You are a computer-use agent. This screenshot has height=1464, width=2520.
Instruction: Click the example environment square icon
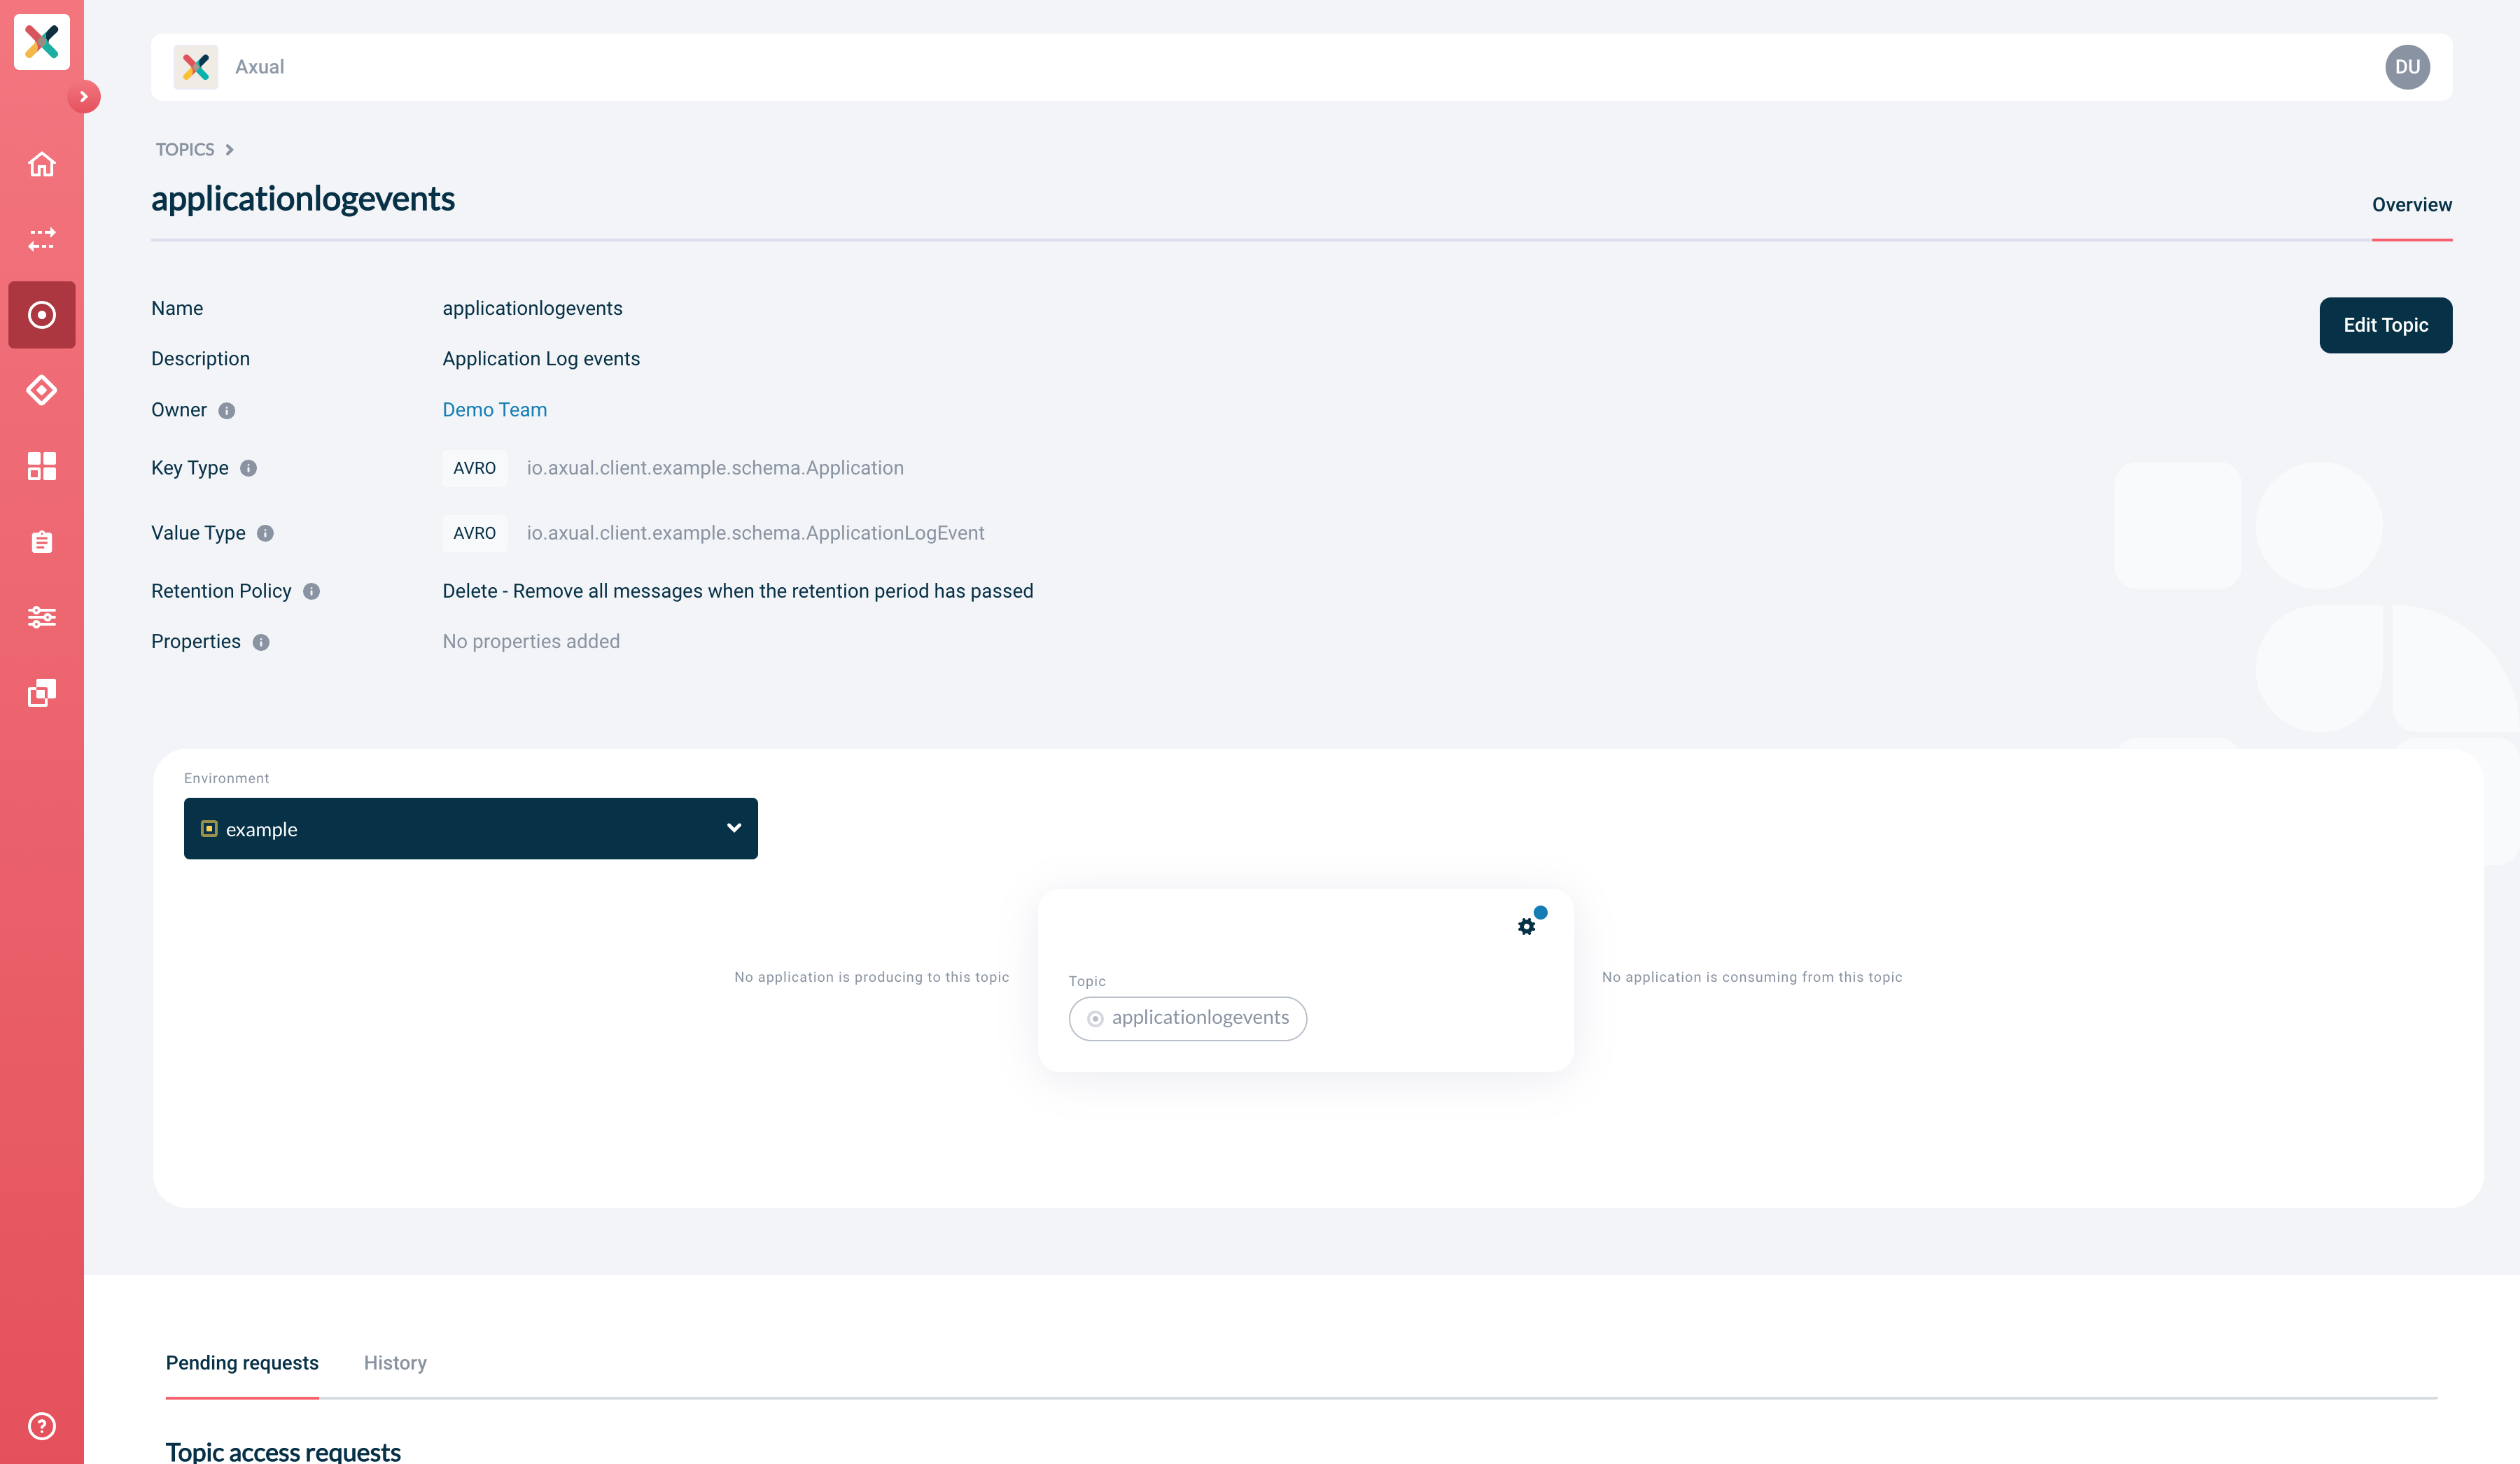[209, 828]
